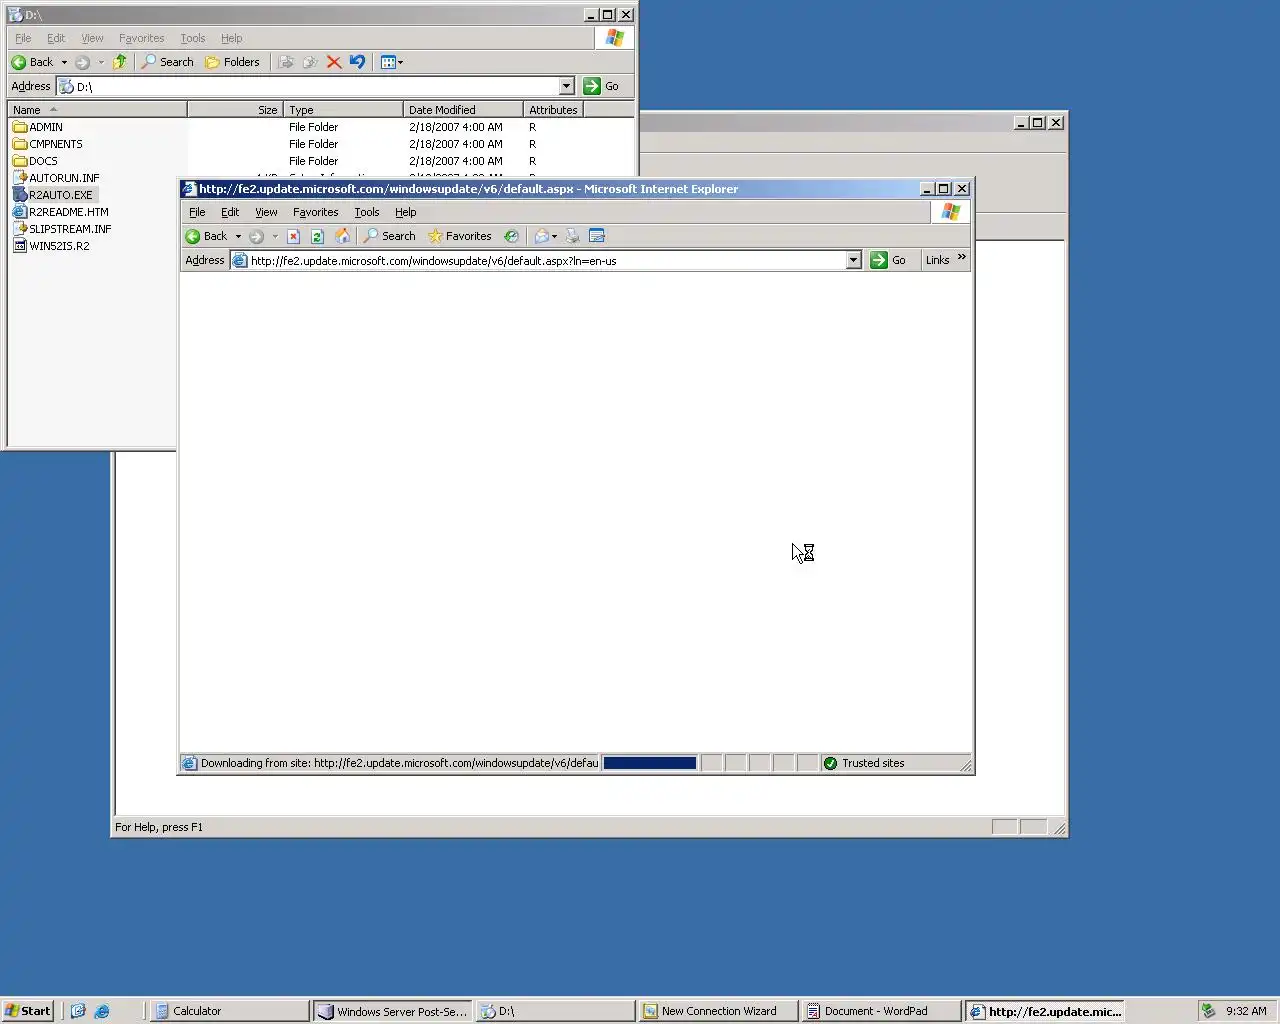Screen dimensions: 1280x1024
Task: Sort by the Attributes column header
Action: (553, 110)
